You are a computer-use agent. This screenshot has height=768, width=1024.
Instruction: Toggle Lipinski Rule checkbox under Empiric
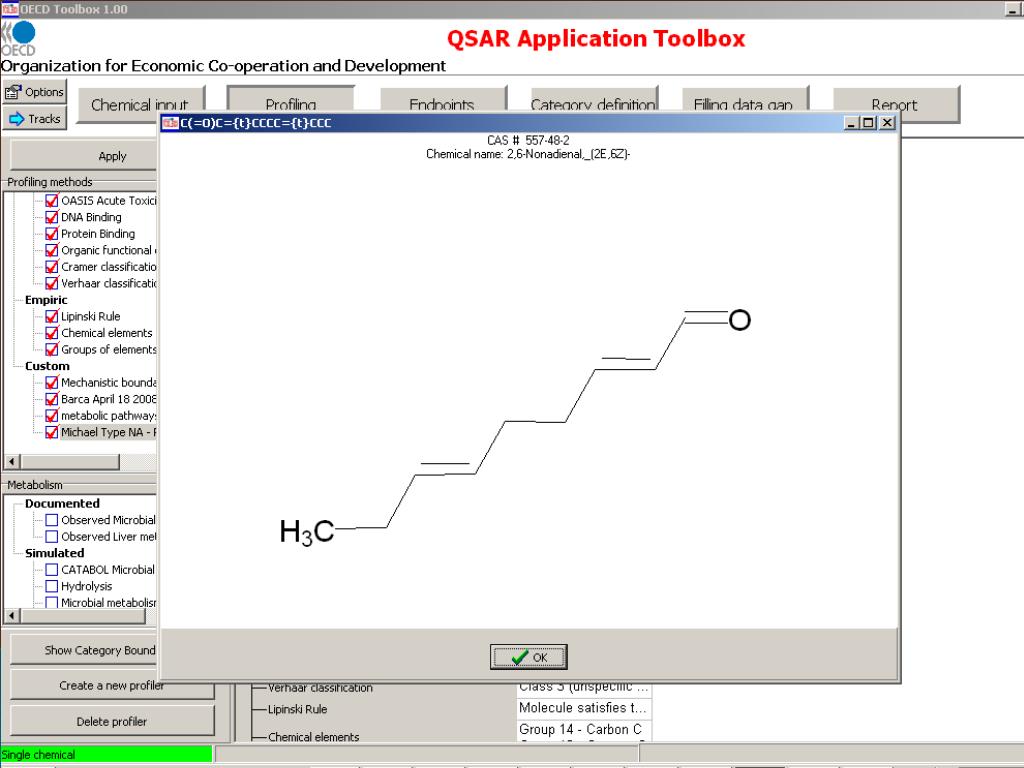[52, 316]
